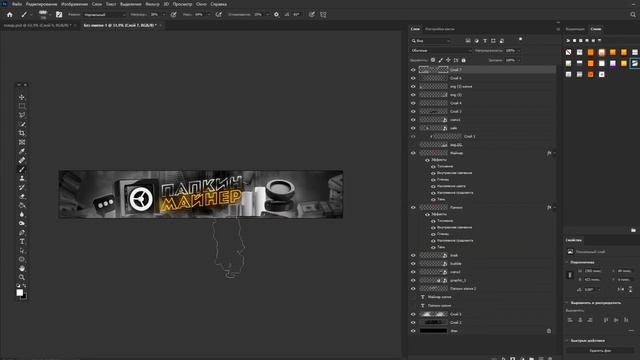Image resolution: width=640 pixels, height=360 pixels.
Task: Click the Home icon in the options bar
Action: 9,14
